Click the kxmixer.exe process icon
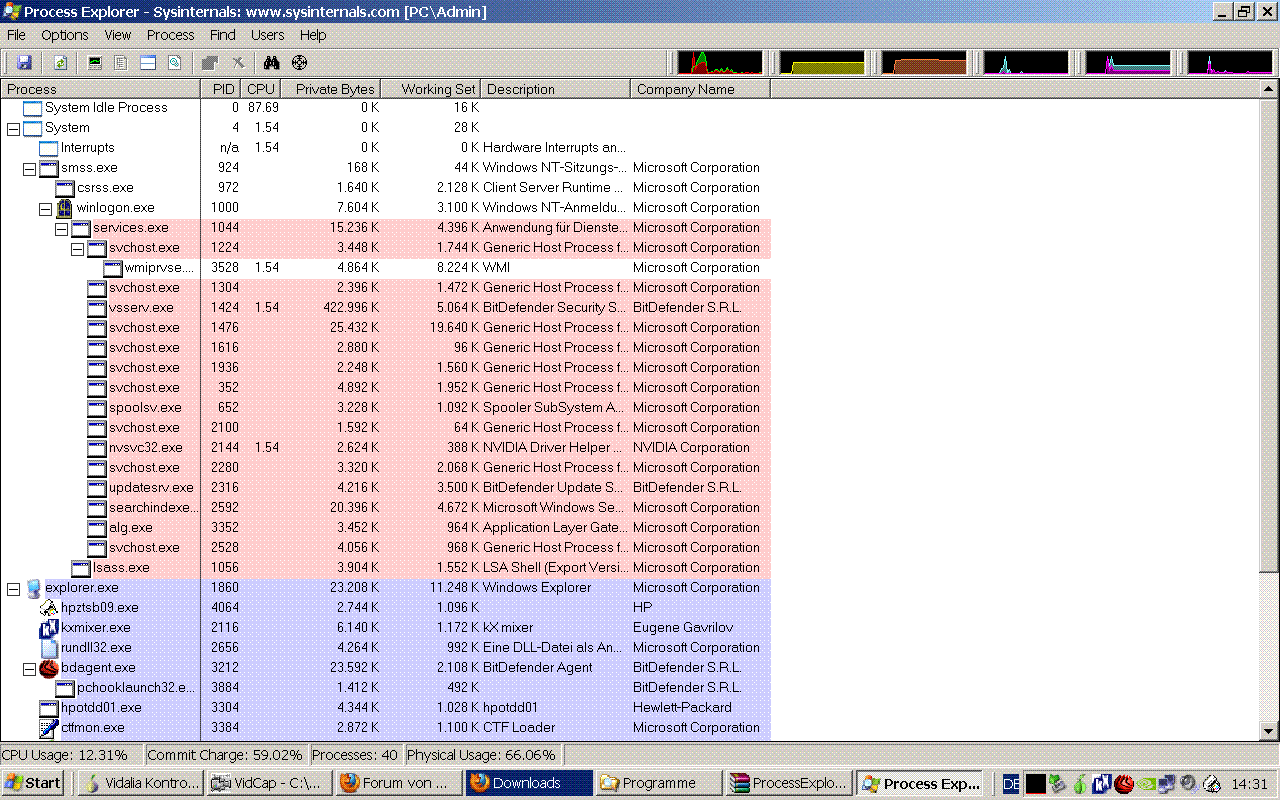The width and height of the screenshot is (1280, 800). pos(48,627)
